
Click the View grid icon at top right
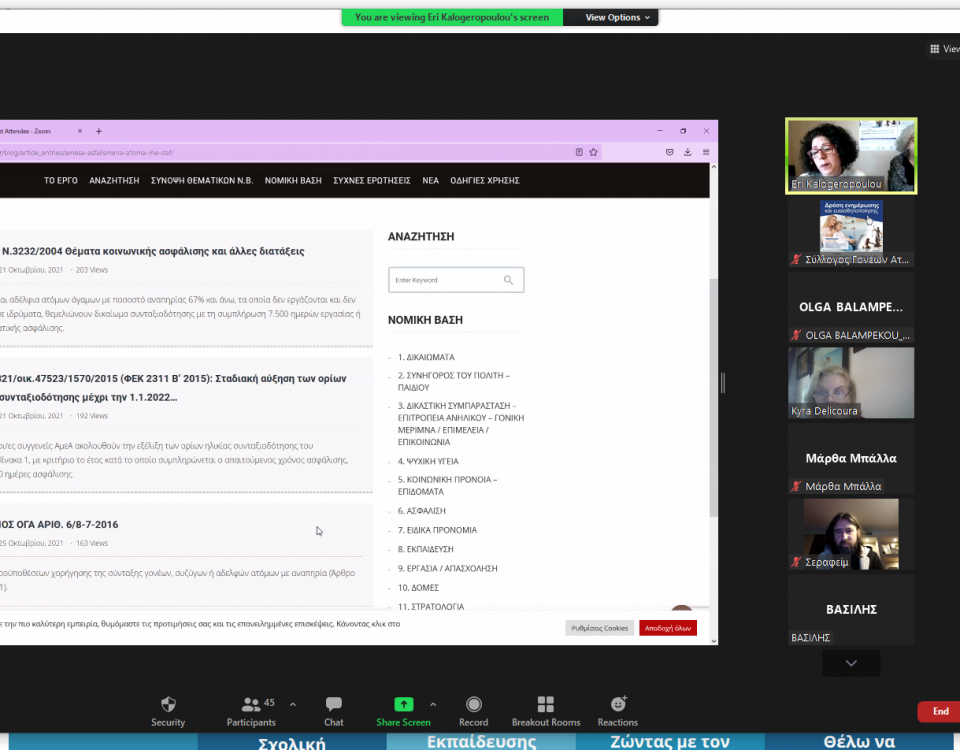[x=934, y=49]
